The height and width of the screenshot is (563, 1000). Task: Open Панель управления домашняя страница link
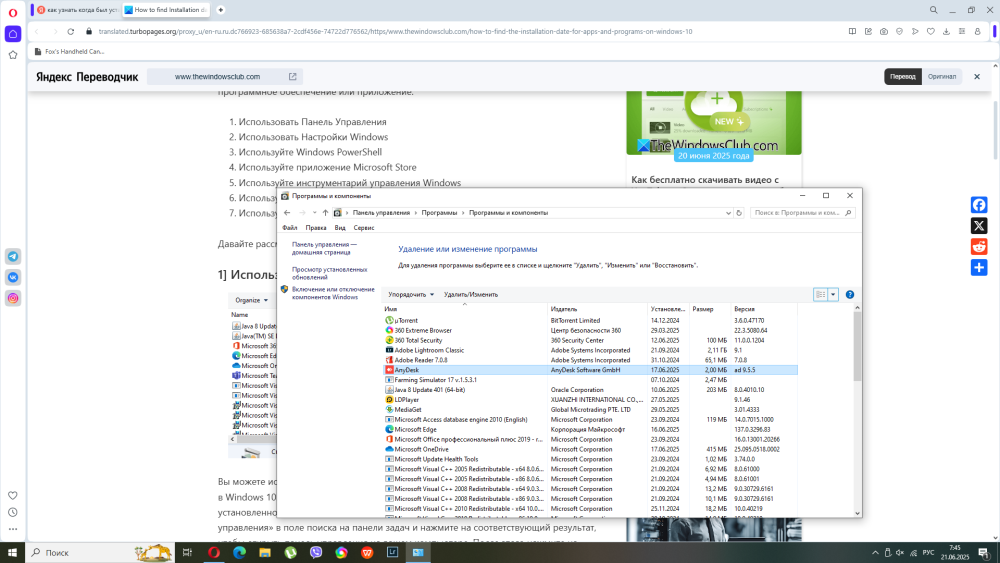[x=324, y=248]
